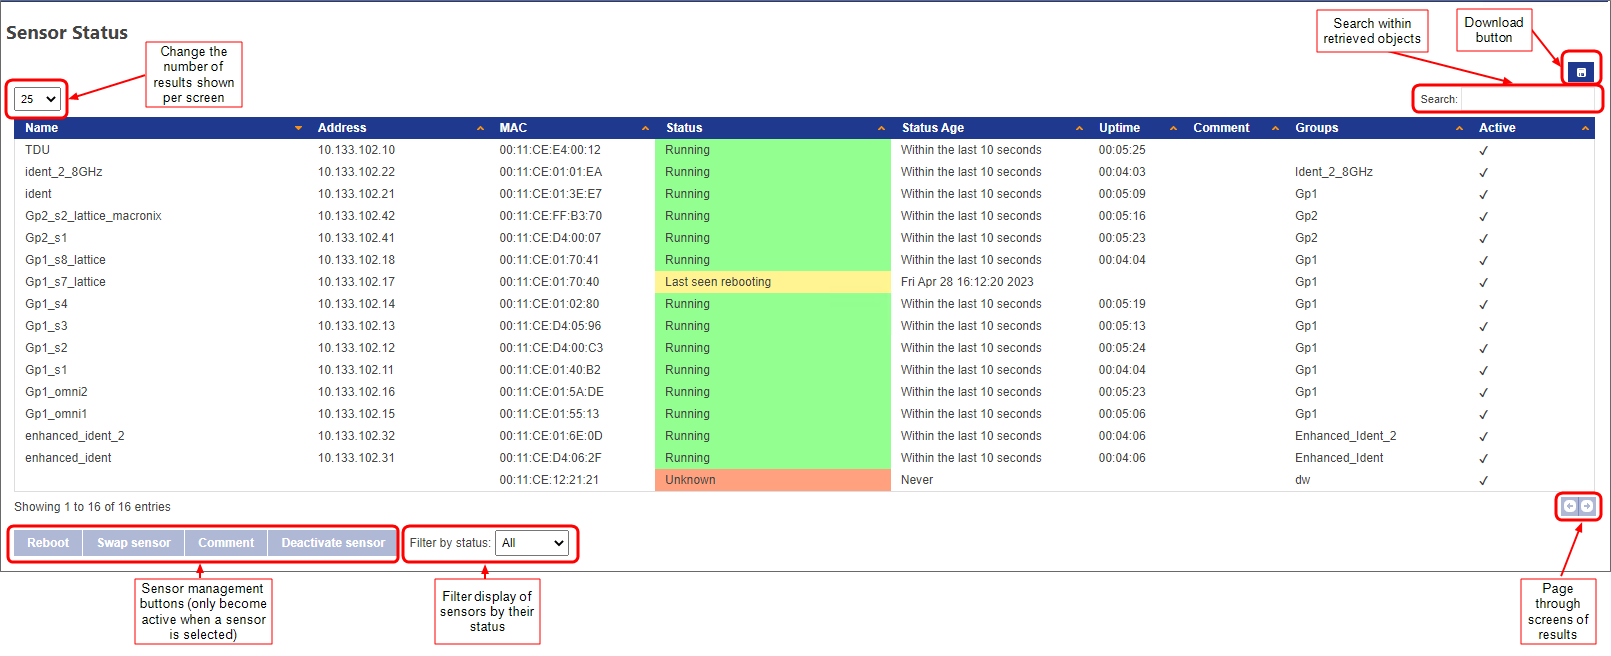1611x656 pixels.
Task: Select sensor ident_2_8GHz
Action: 64,172
